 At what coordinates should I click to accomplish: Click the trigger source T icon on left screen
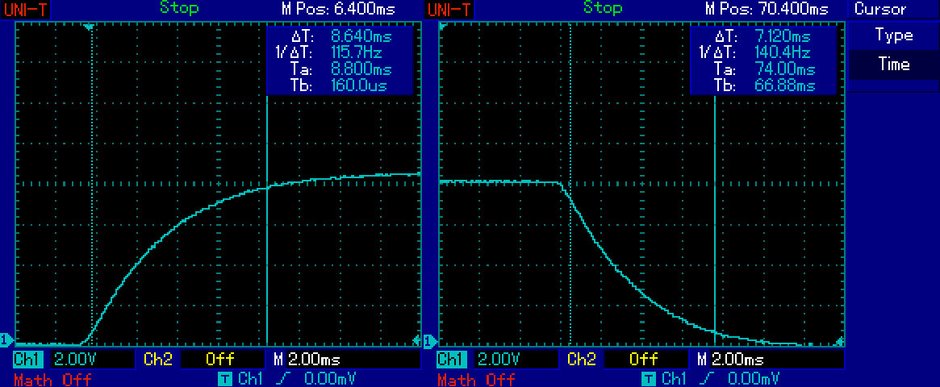(x=225, y=379)
